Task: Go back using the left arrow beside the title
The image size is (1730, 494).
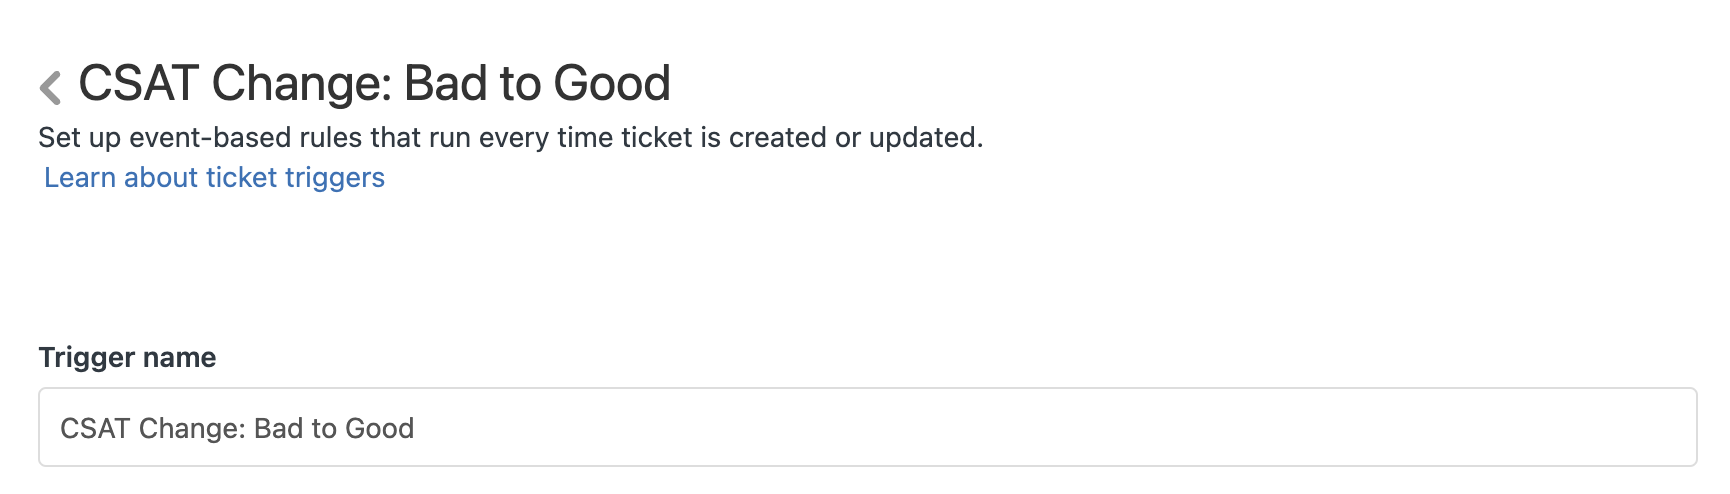Action: pos(51,88)
